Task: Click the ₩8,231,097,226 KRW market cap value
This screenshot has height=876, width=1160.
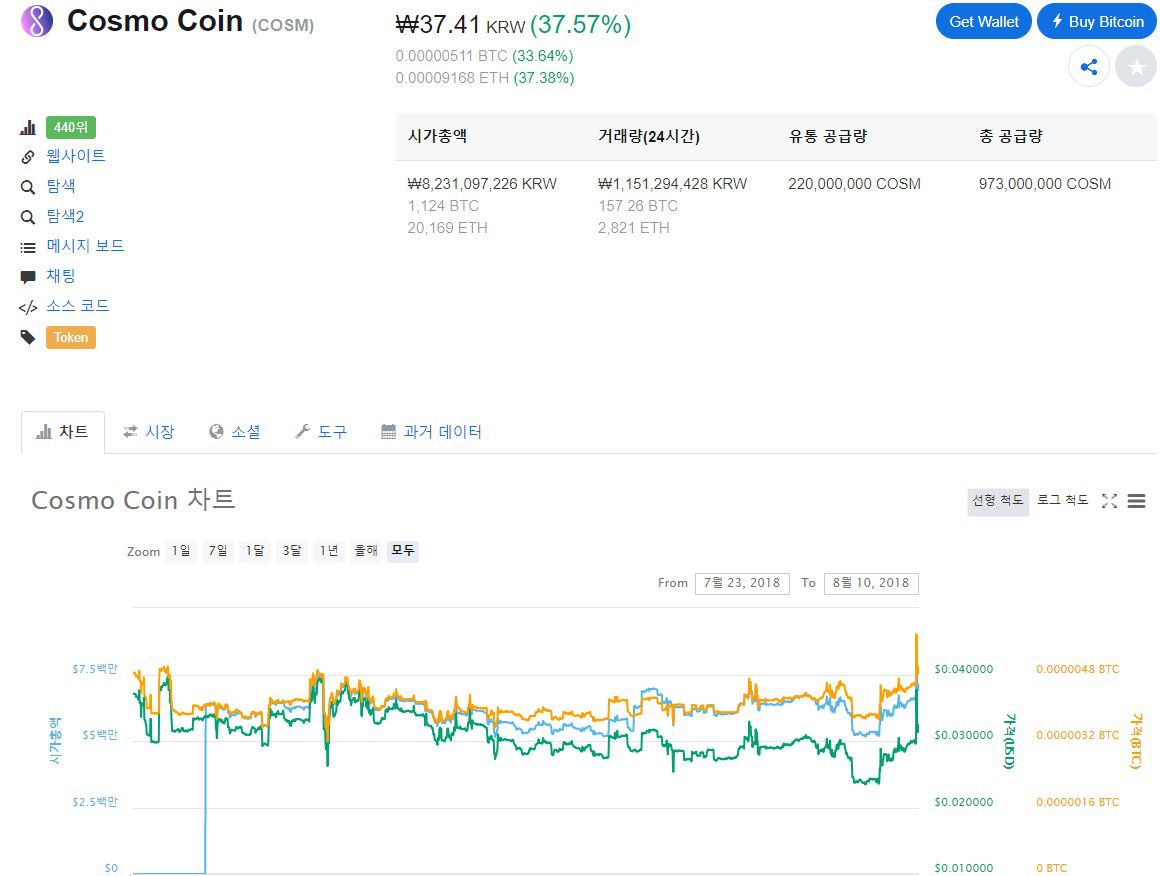Action: tap(482, 183)
